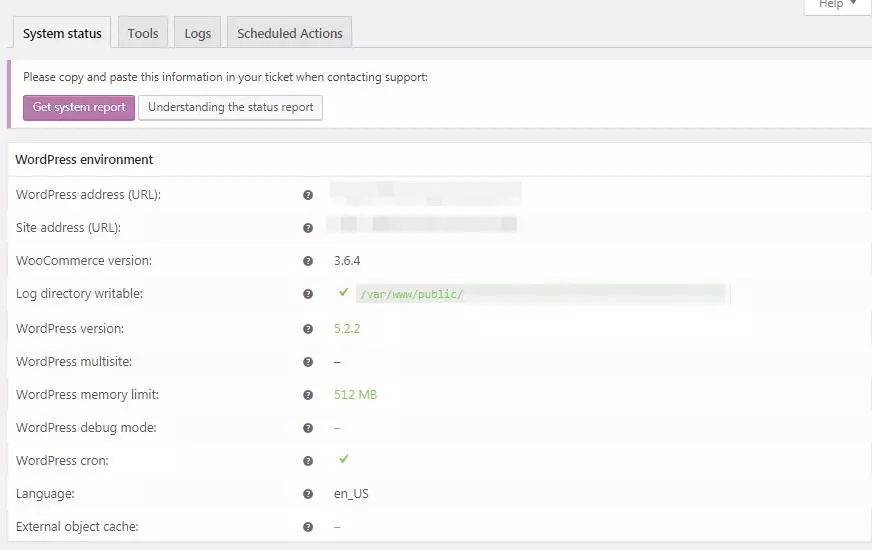Click the 'Please copy and paste this information' notice text
This screenshot has height=550, width=872.
pyautogui.click(x=225, y=77)
